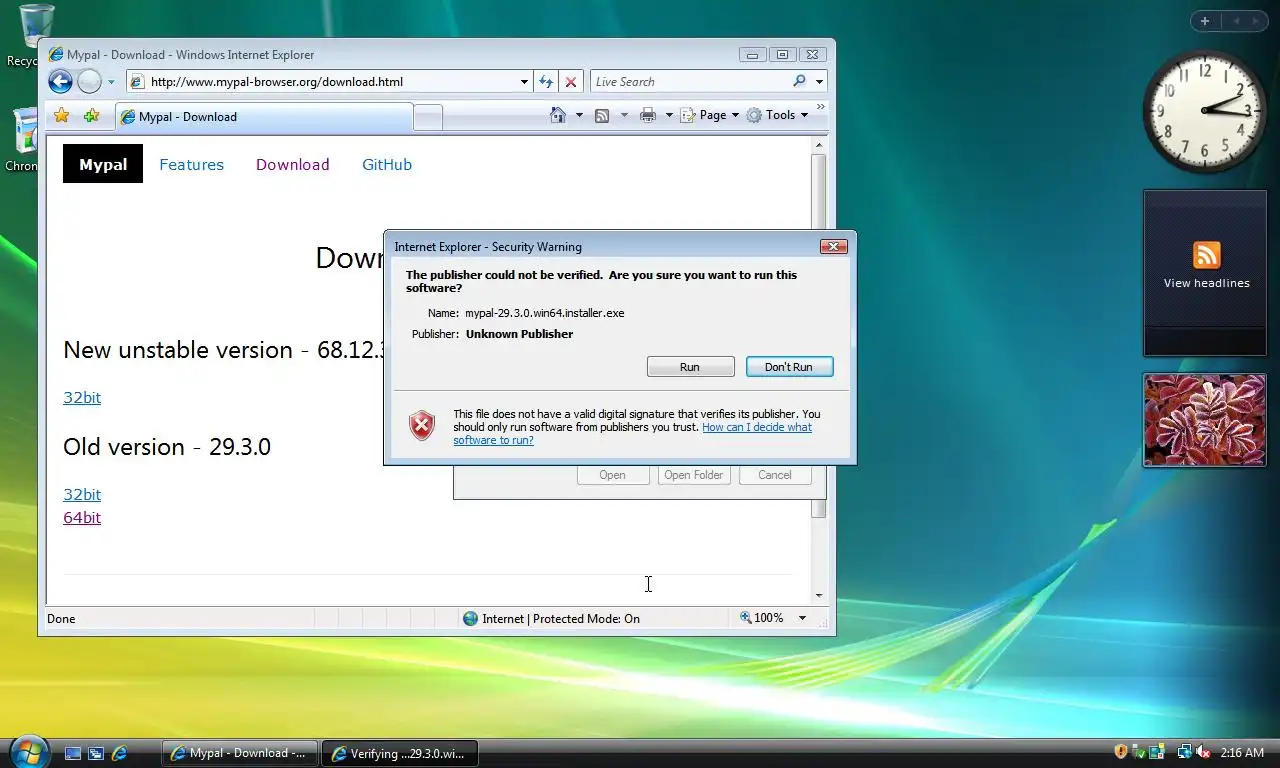Screen dimensions: 1280x768
Task: Click the Live Search magnifier icon
Action: click(x=799, y=82)
